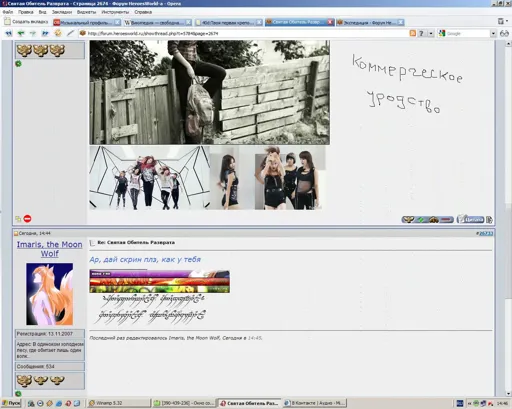Close the Википедия tab
The height and width of the screenshot is (409, 512).
pyautogui.click(x=188, y=22)
